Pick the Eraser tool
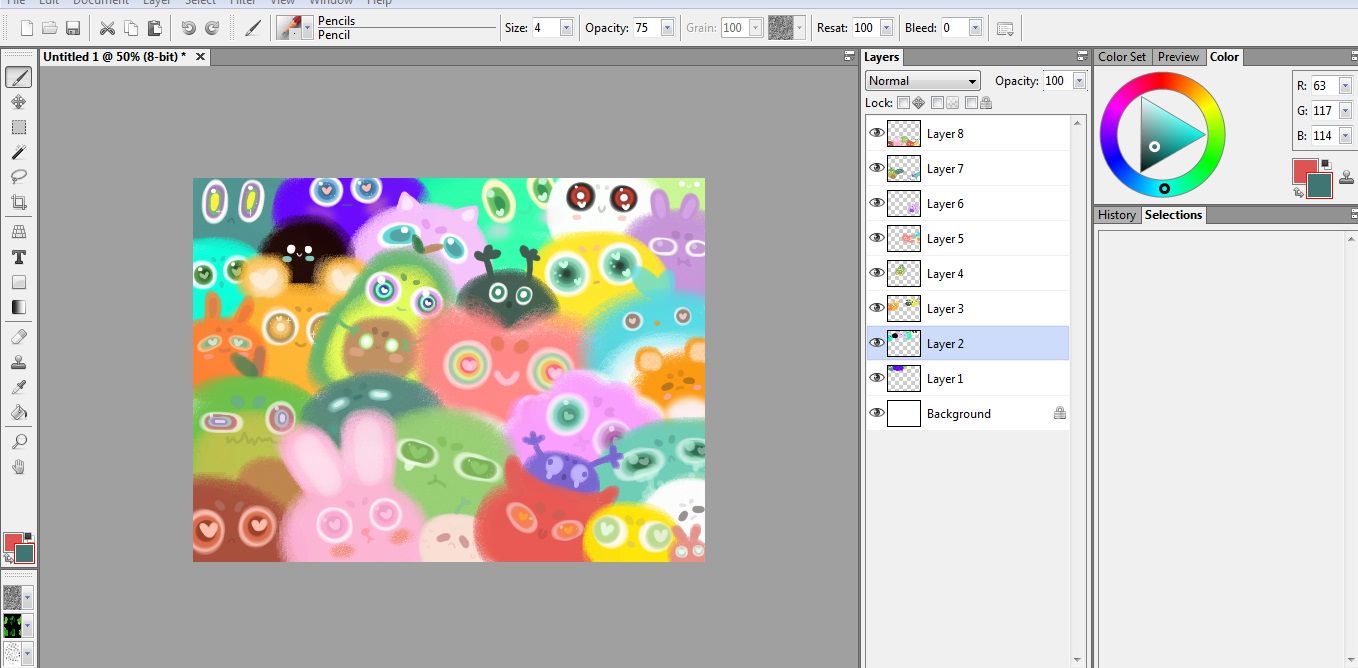The width and height of the screenshot is (1358, 668). pyautogui.click(x=18, y=337)
